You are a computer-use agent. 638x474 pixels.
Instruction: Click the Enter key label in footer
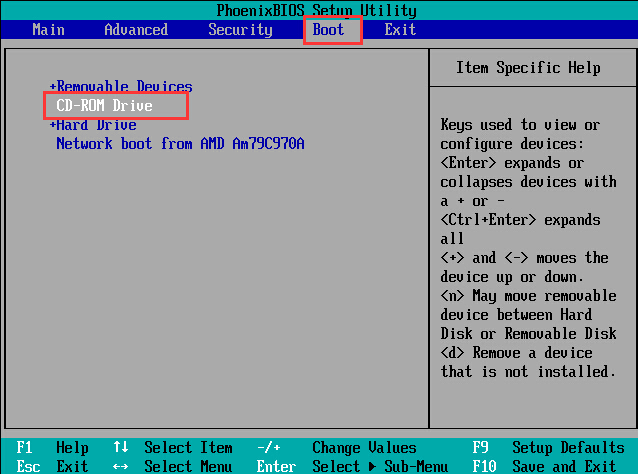pyautogui.click(x=276, y=466)
